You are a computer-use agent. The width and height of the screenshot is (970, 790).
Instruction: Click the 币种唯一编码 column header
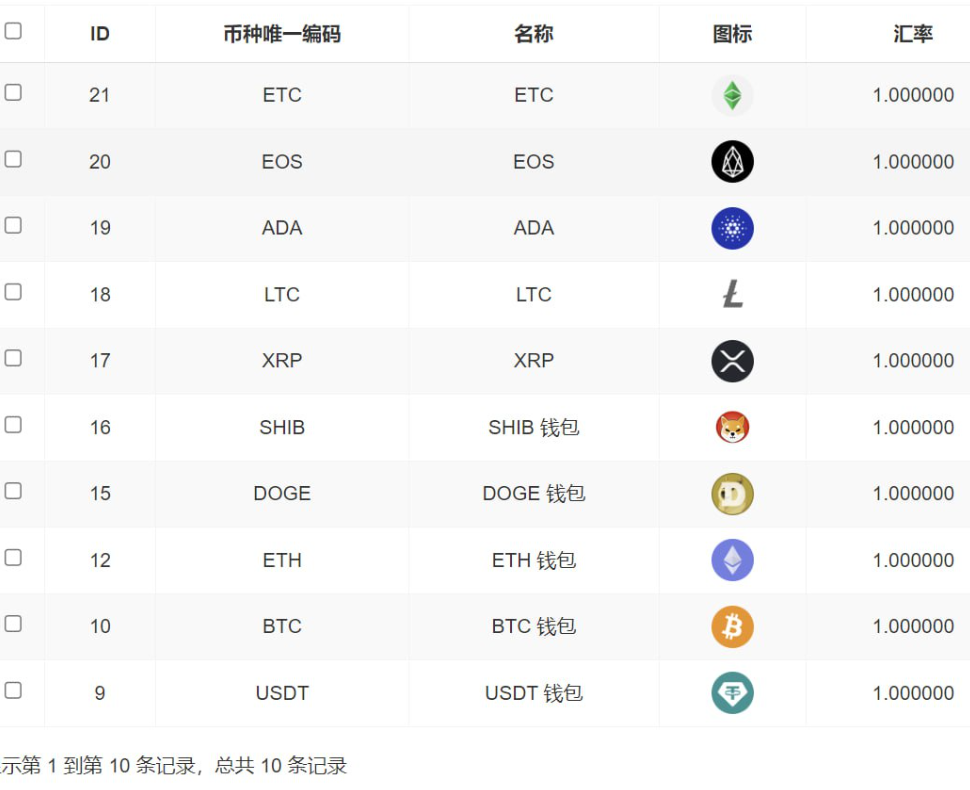(x=282, y=34)
